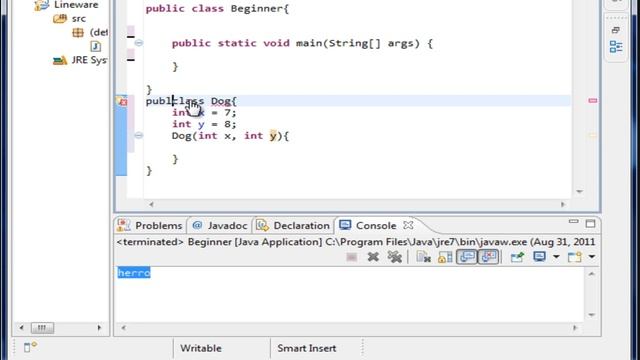Click the yellow warning marker in overview ruler
The image size is (640, 360).
(593, 136)
